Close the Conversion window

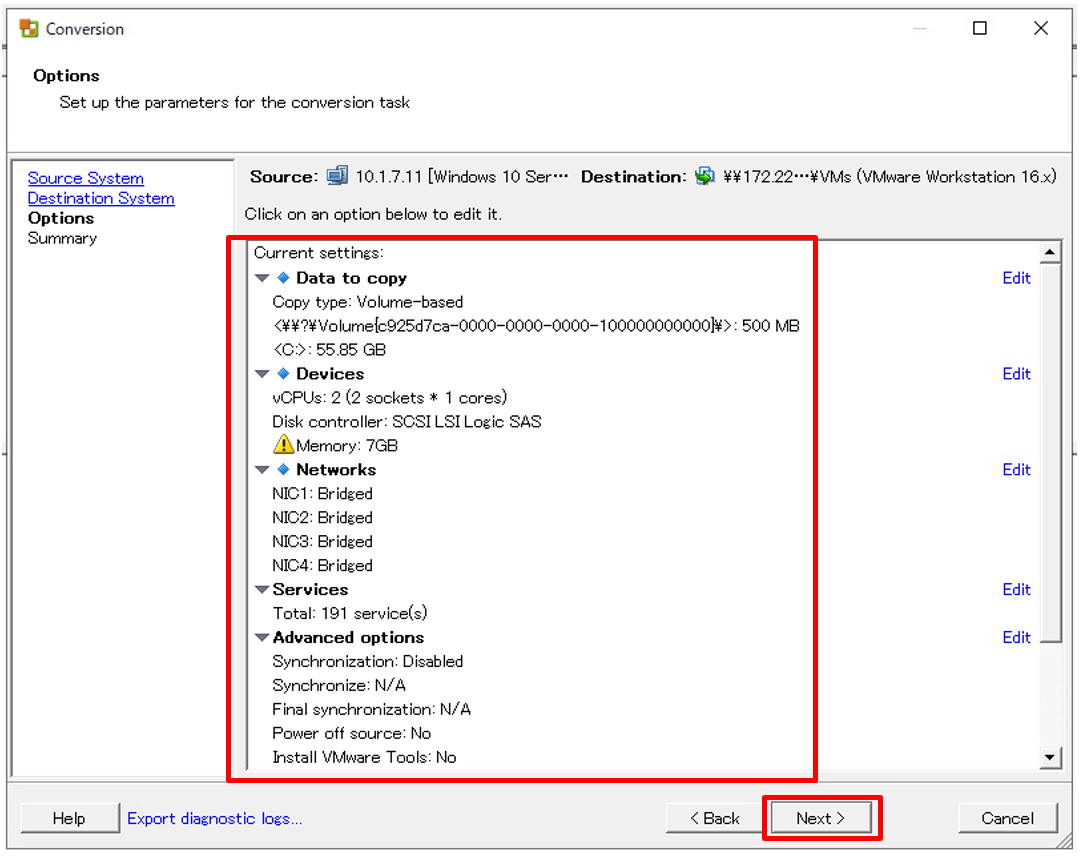(x=1041, y=28)
